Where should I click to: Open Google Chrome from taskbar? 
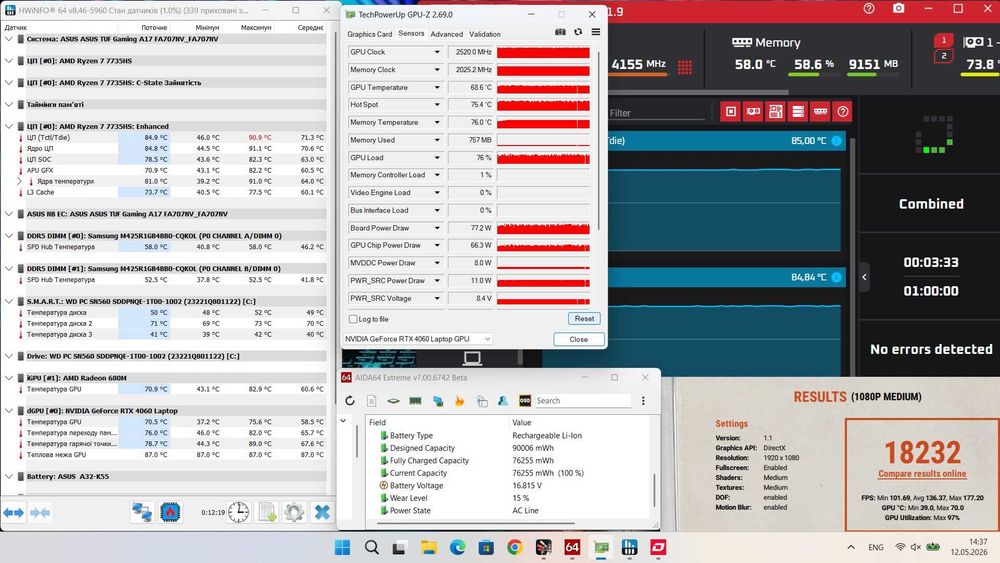515,547
